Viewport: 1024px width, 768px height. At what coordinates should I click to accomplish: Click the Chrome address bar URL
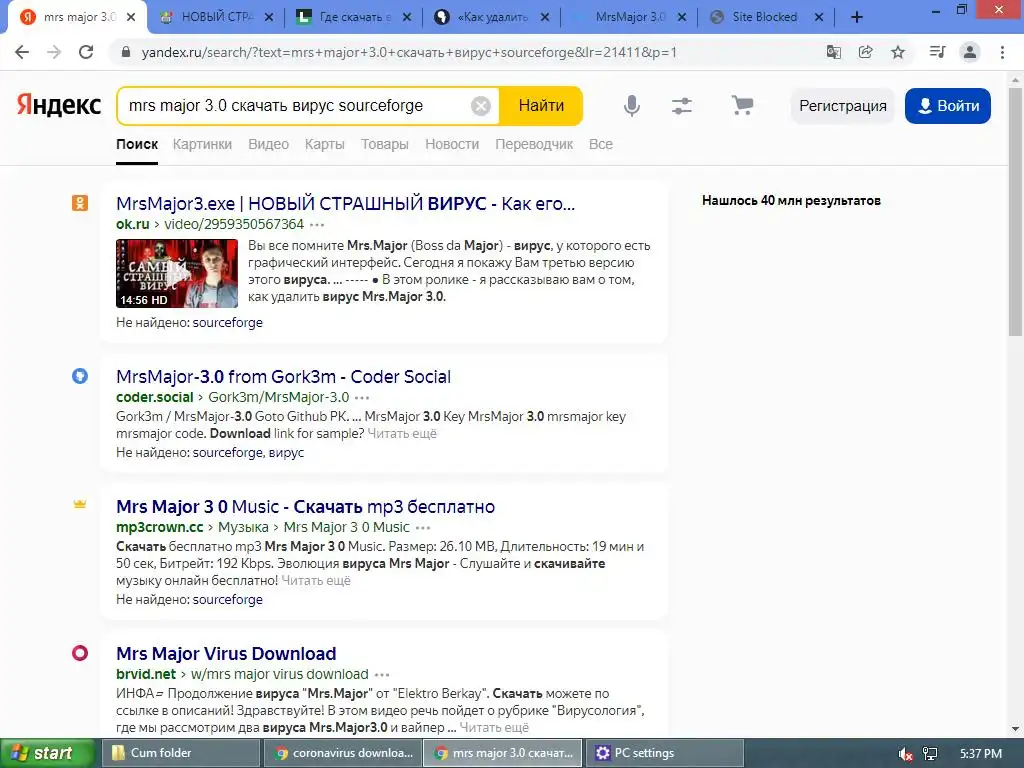409,52
